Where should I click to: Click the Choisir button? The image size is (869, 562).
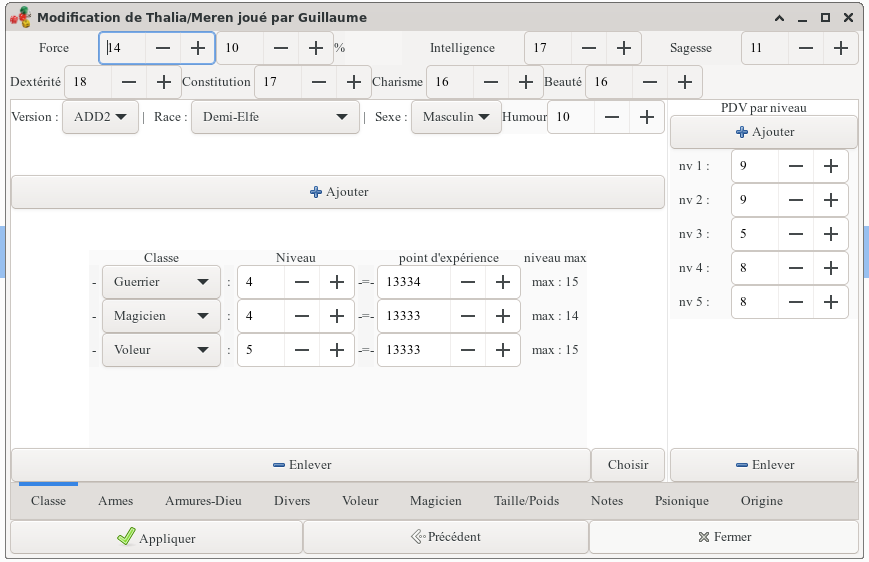(628, 464)
